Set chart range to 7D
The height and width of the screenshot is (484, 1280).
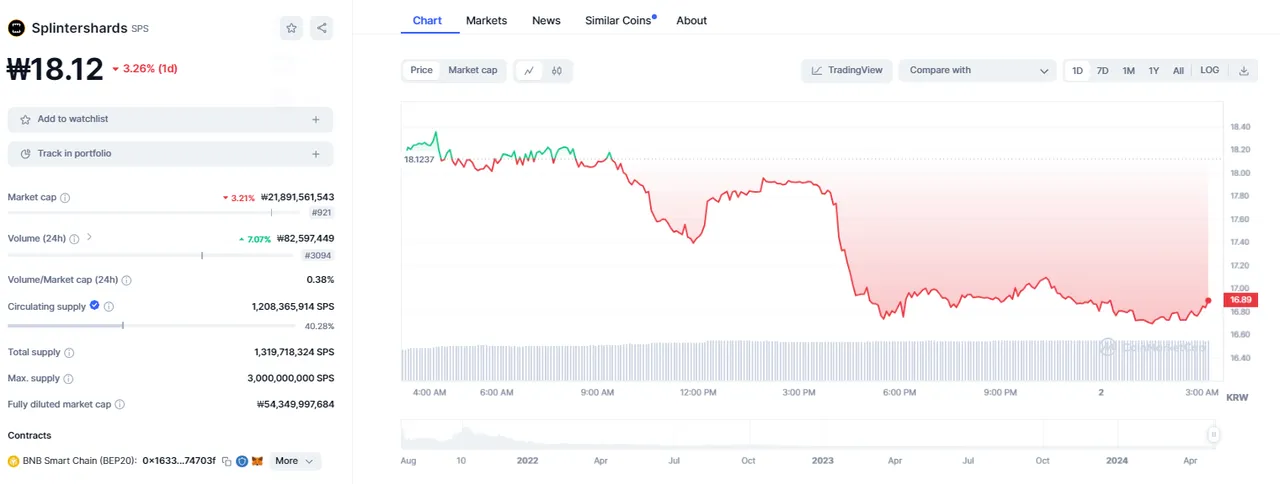1102,71
